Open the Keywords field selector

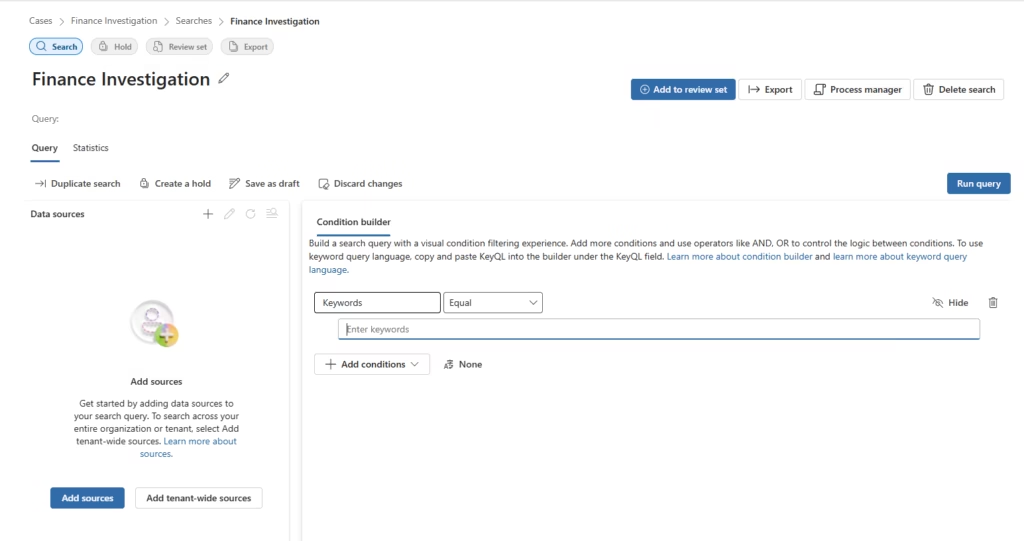[x=377, y=303]
